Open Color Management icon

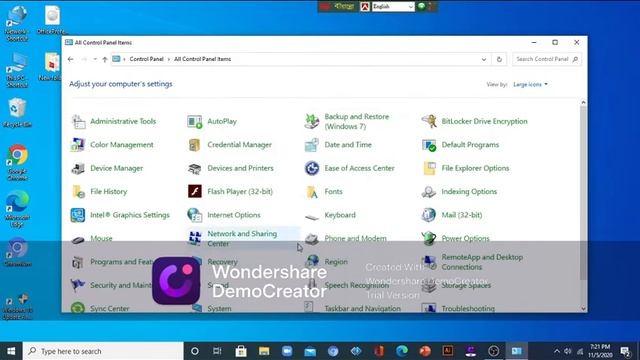click(x=78, y=145)
